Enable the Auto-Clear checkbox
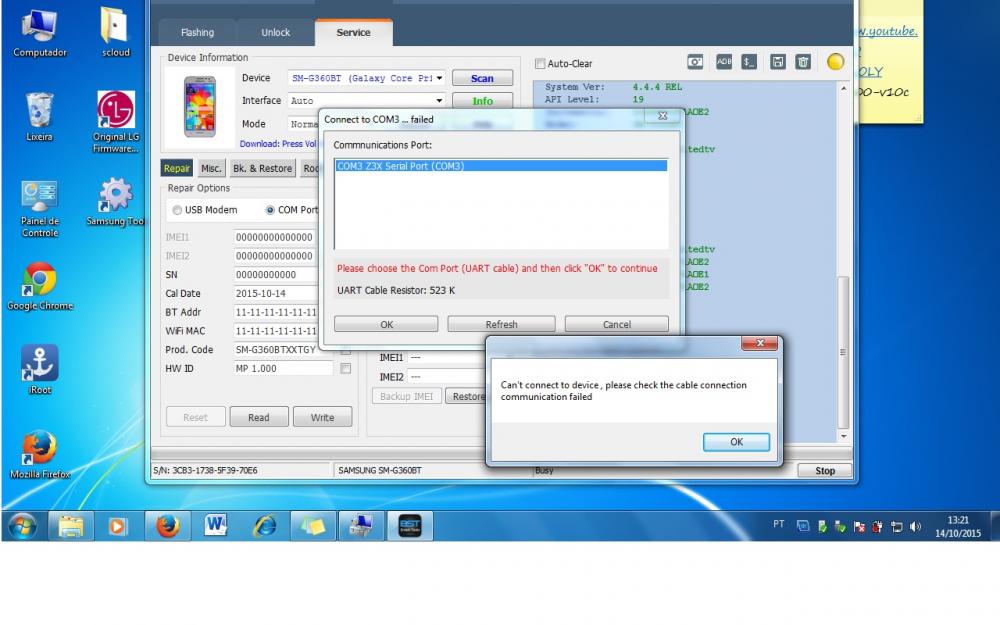1000x625 pixels. (540, 64)
